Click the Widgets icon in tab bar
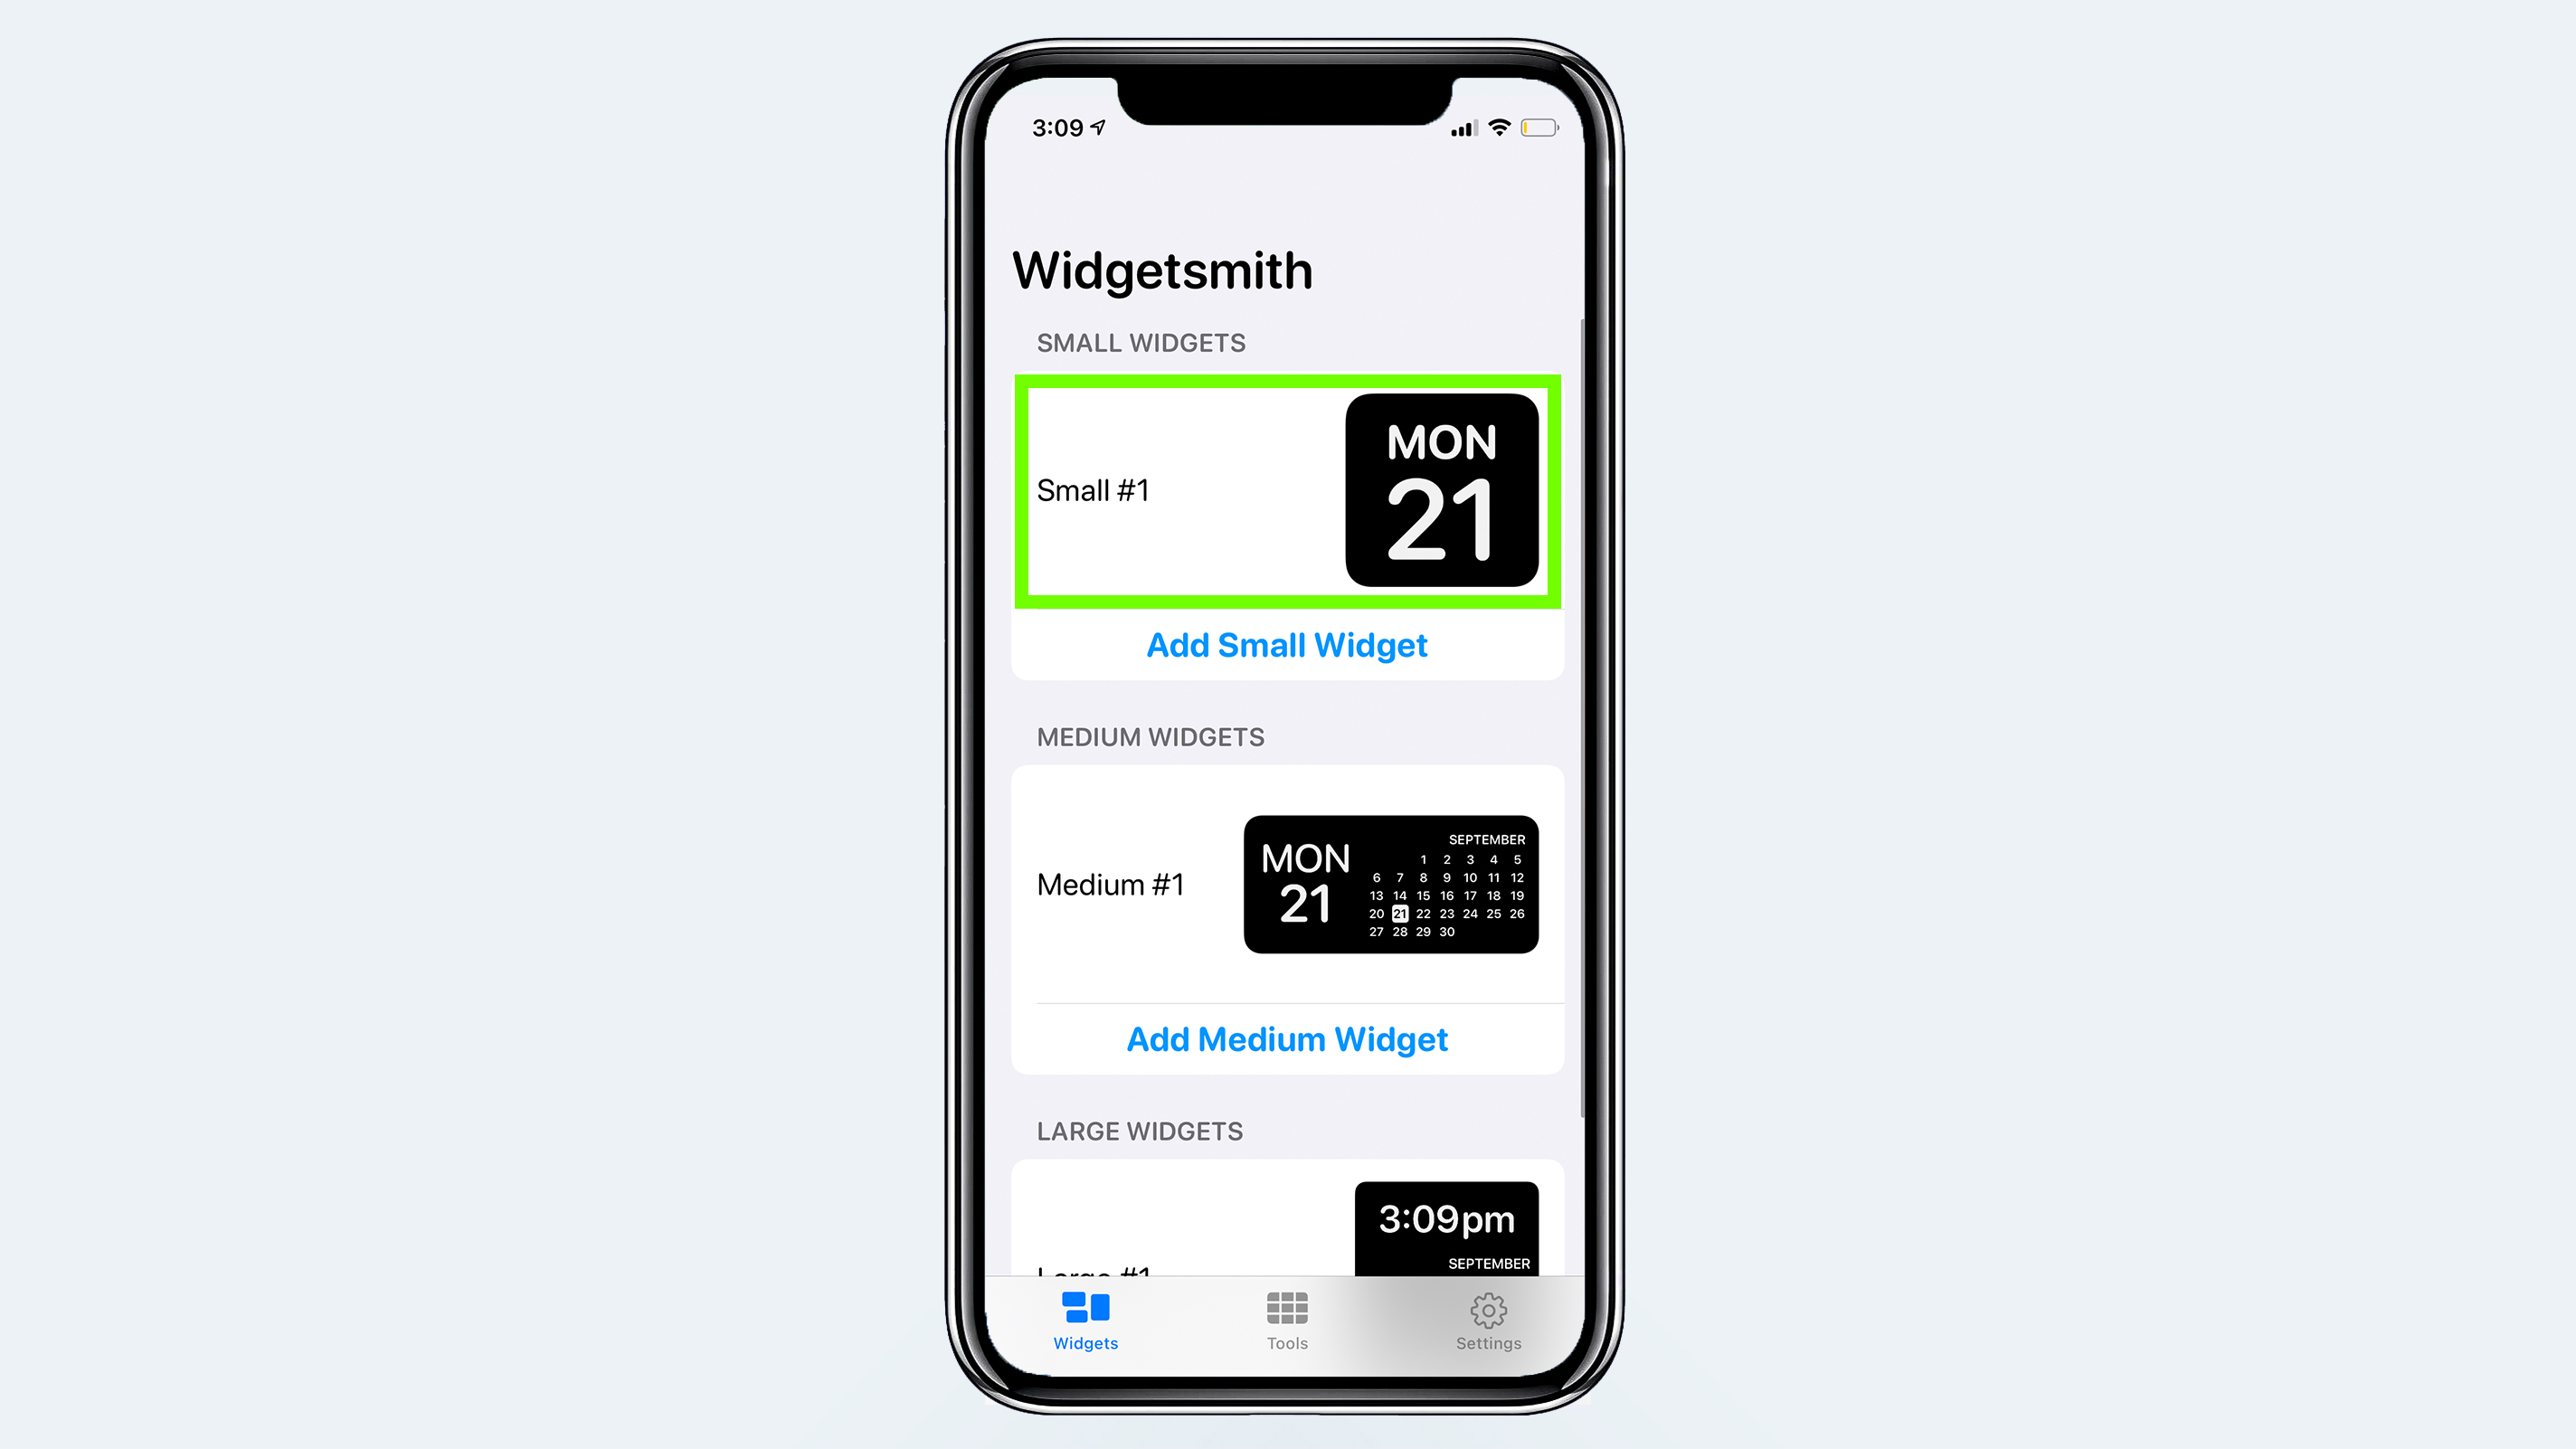The image size is (2576, 1449). coord(1084,1318)
